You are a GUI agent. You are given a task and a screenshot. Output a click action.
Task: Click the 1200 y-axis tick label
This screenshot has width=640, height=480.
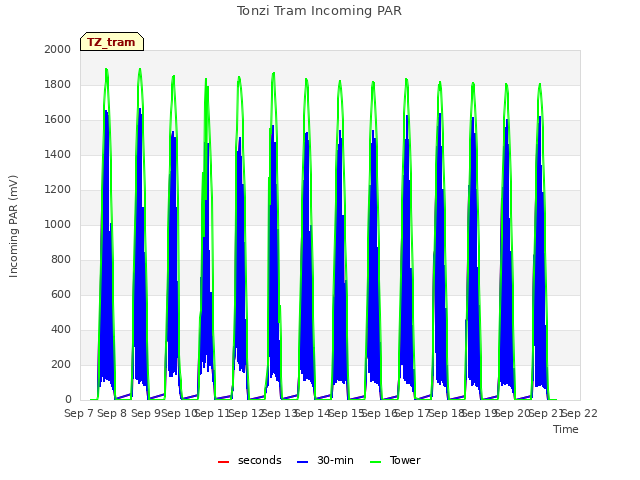pyautogui.click(x=58, y=189)
